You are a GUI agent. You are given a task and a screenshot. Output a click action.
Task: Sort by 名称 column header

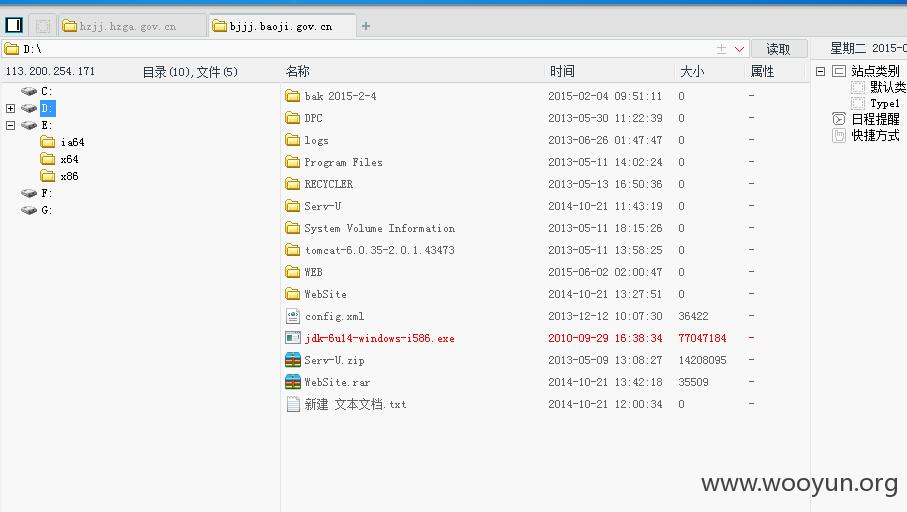pos(298,71)
